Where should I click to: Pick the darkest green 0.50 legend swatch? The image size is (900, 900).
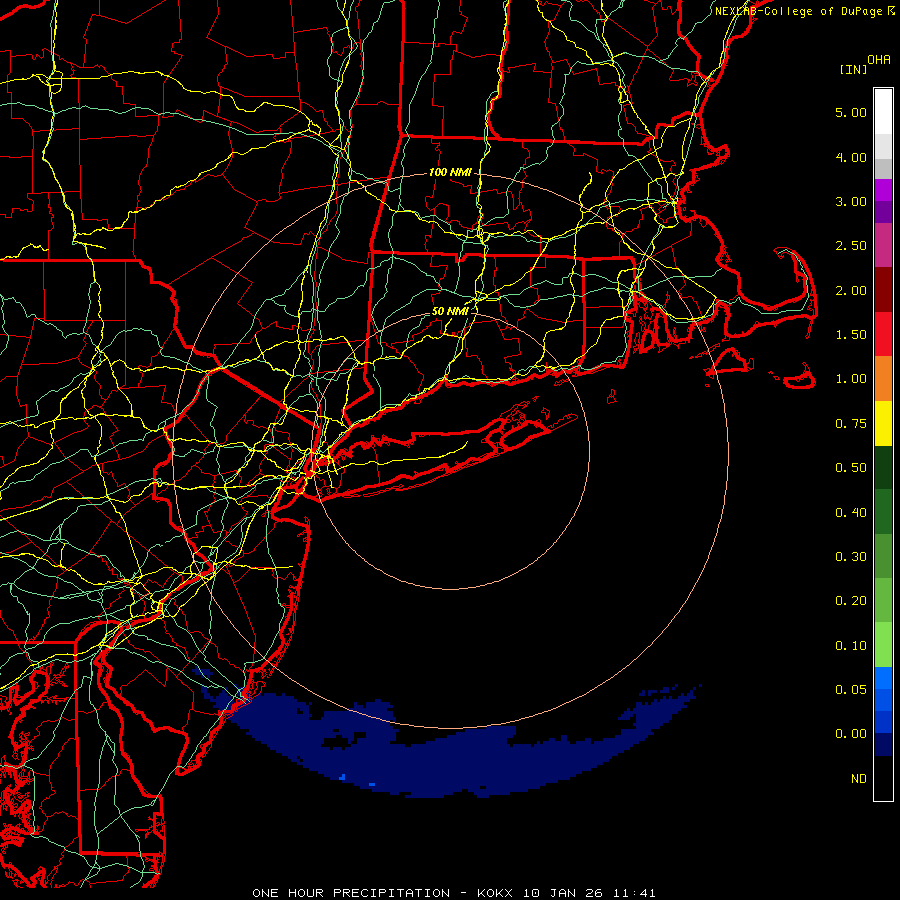(x=883, y=467)
